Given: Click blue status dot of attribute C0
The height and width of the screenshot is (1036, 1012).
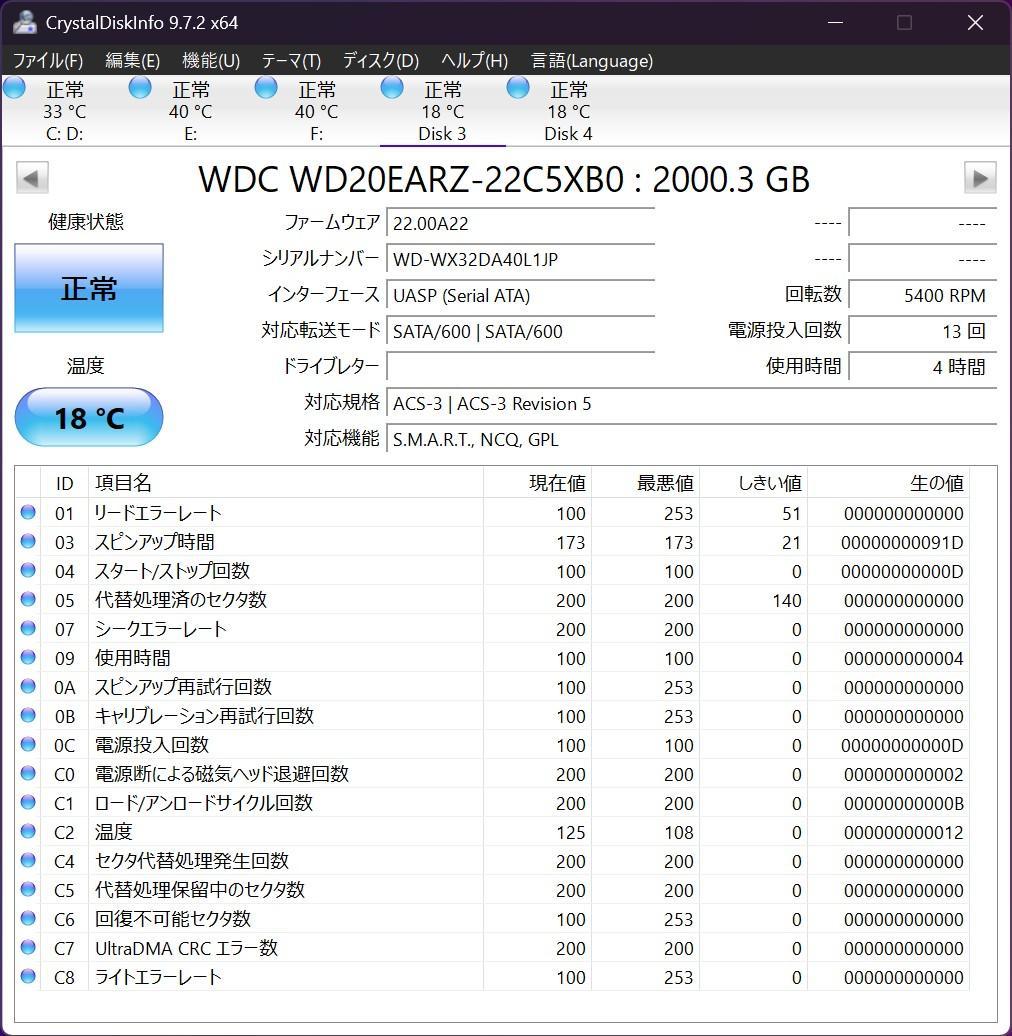Looking at the screenshot, I should [x=28, y=773].
